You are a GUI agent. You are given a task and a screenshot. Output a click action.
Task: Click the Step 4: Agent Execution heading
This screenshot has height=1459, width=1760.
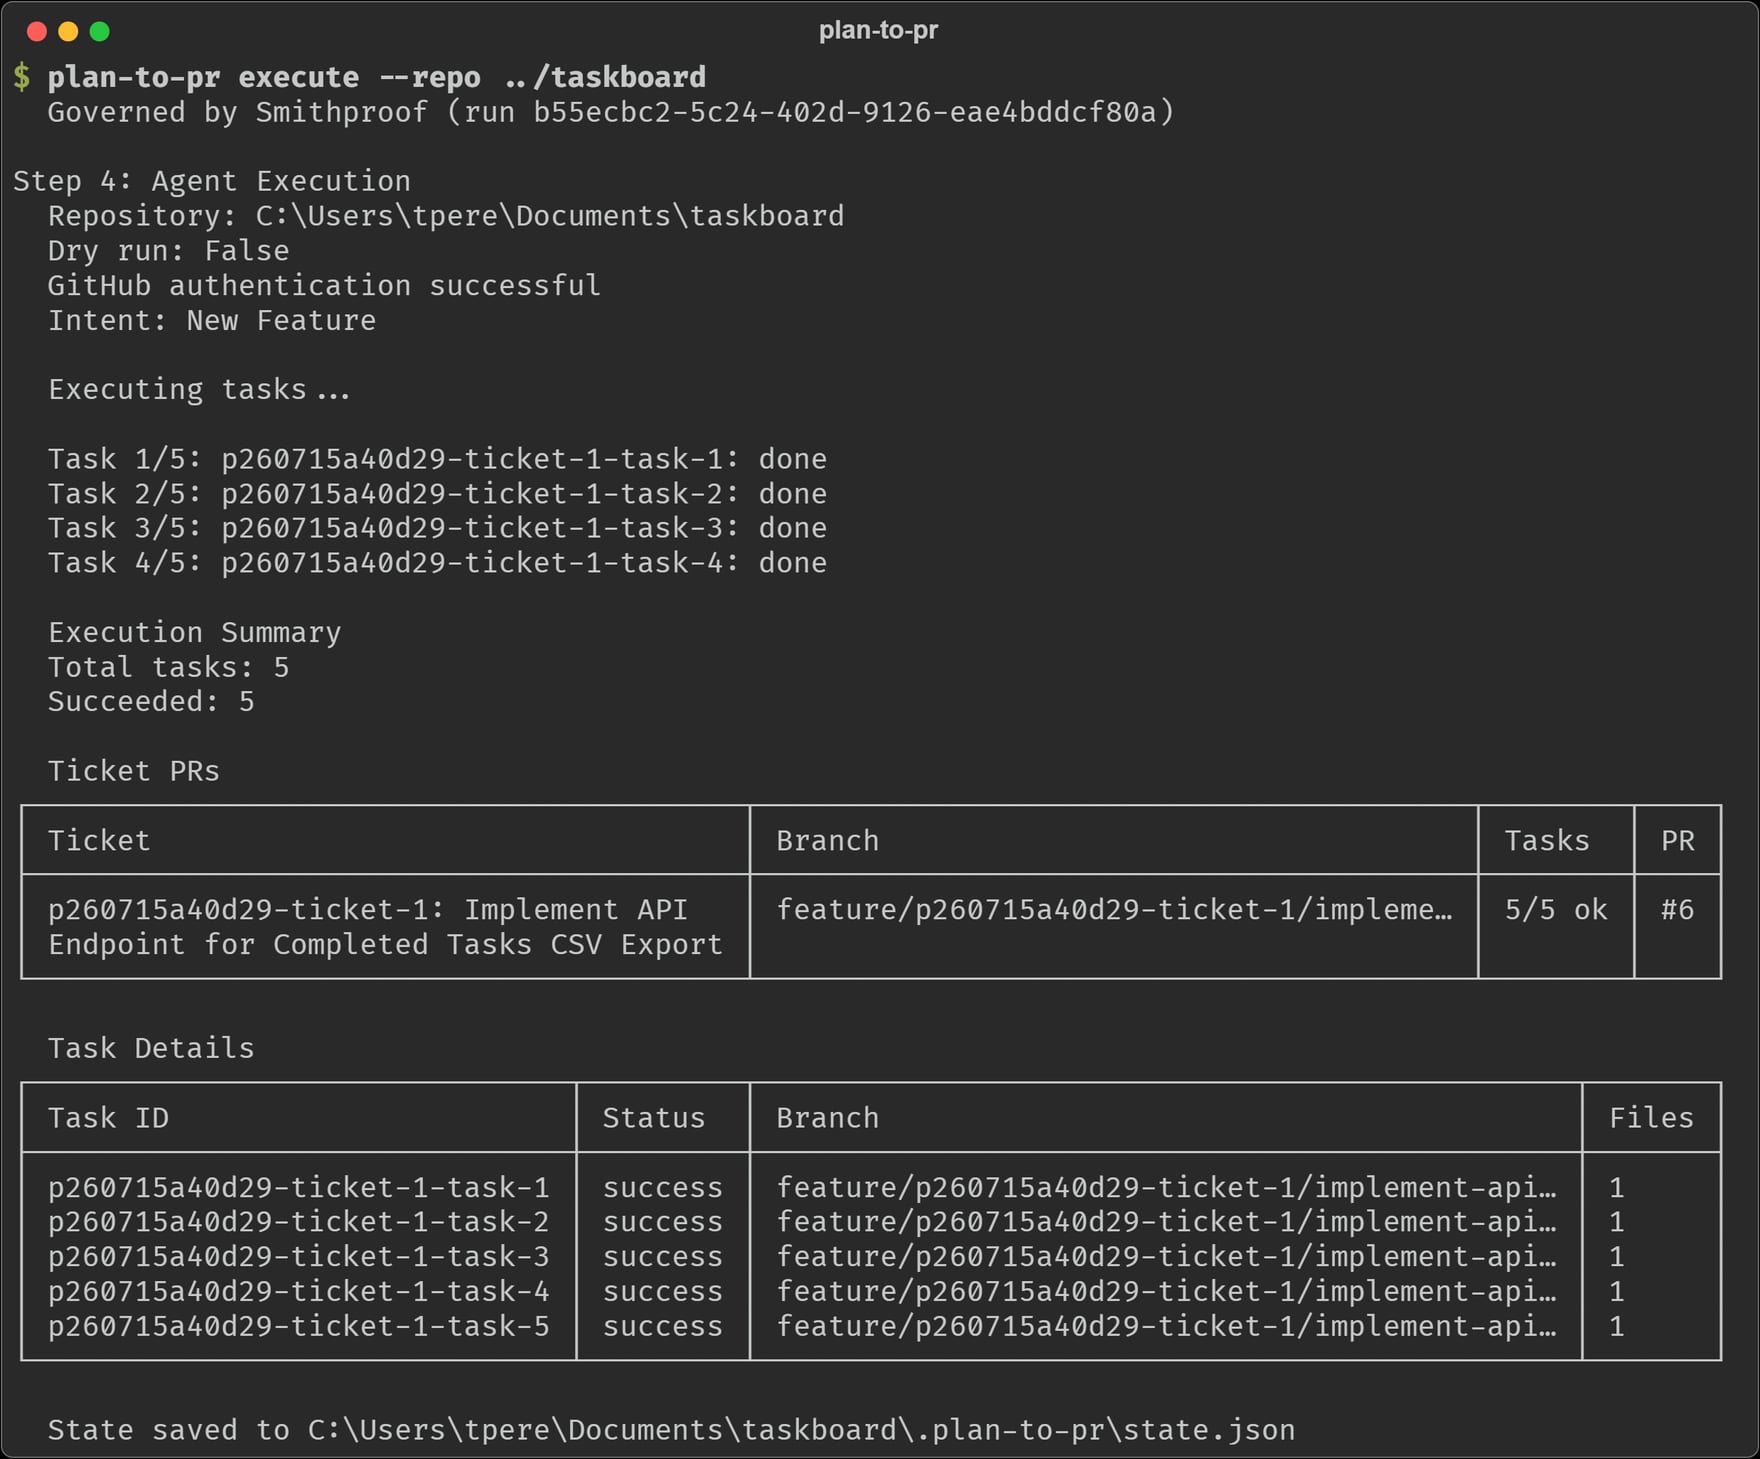(x=212, y=181)
